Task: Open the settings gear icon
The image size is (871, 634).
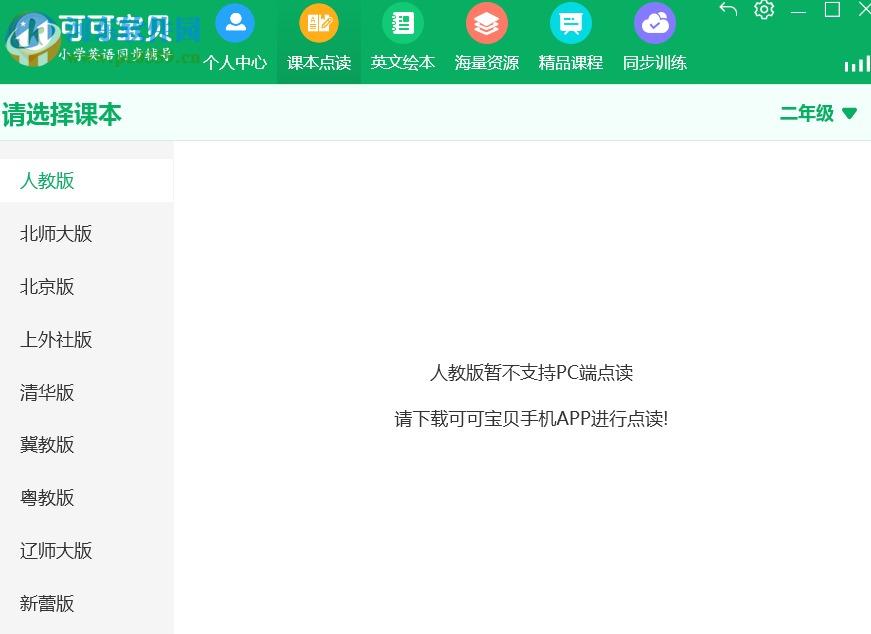Action: (x=763, y=10)
